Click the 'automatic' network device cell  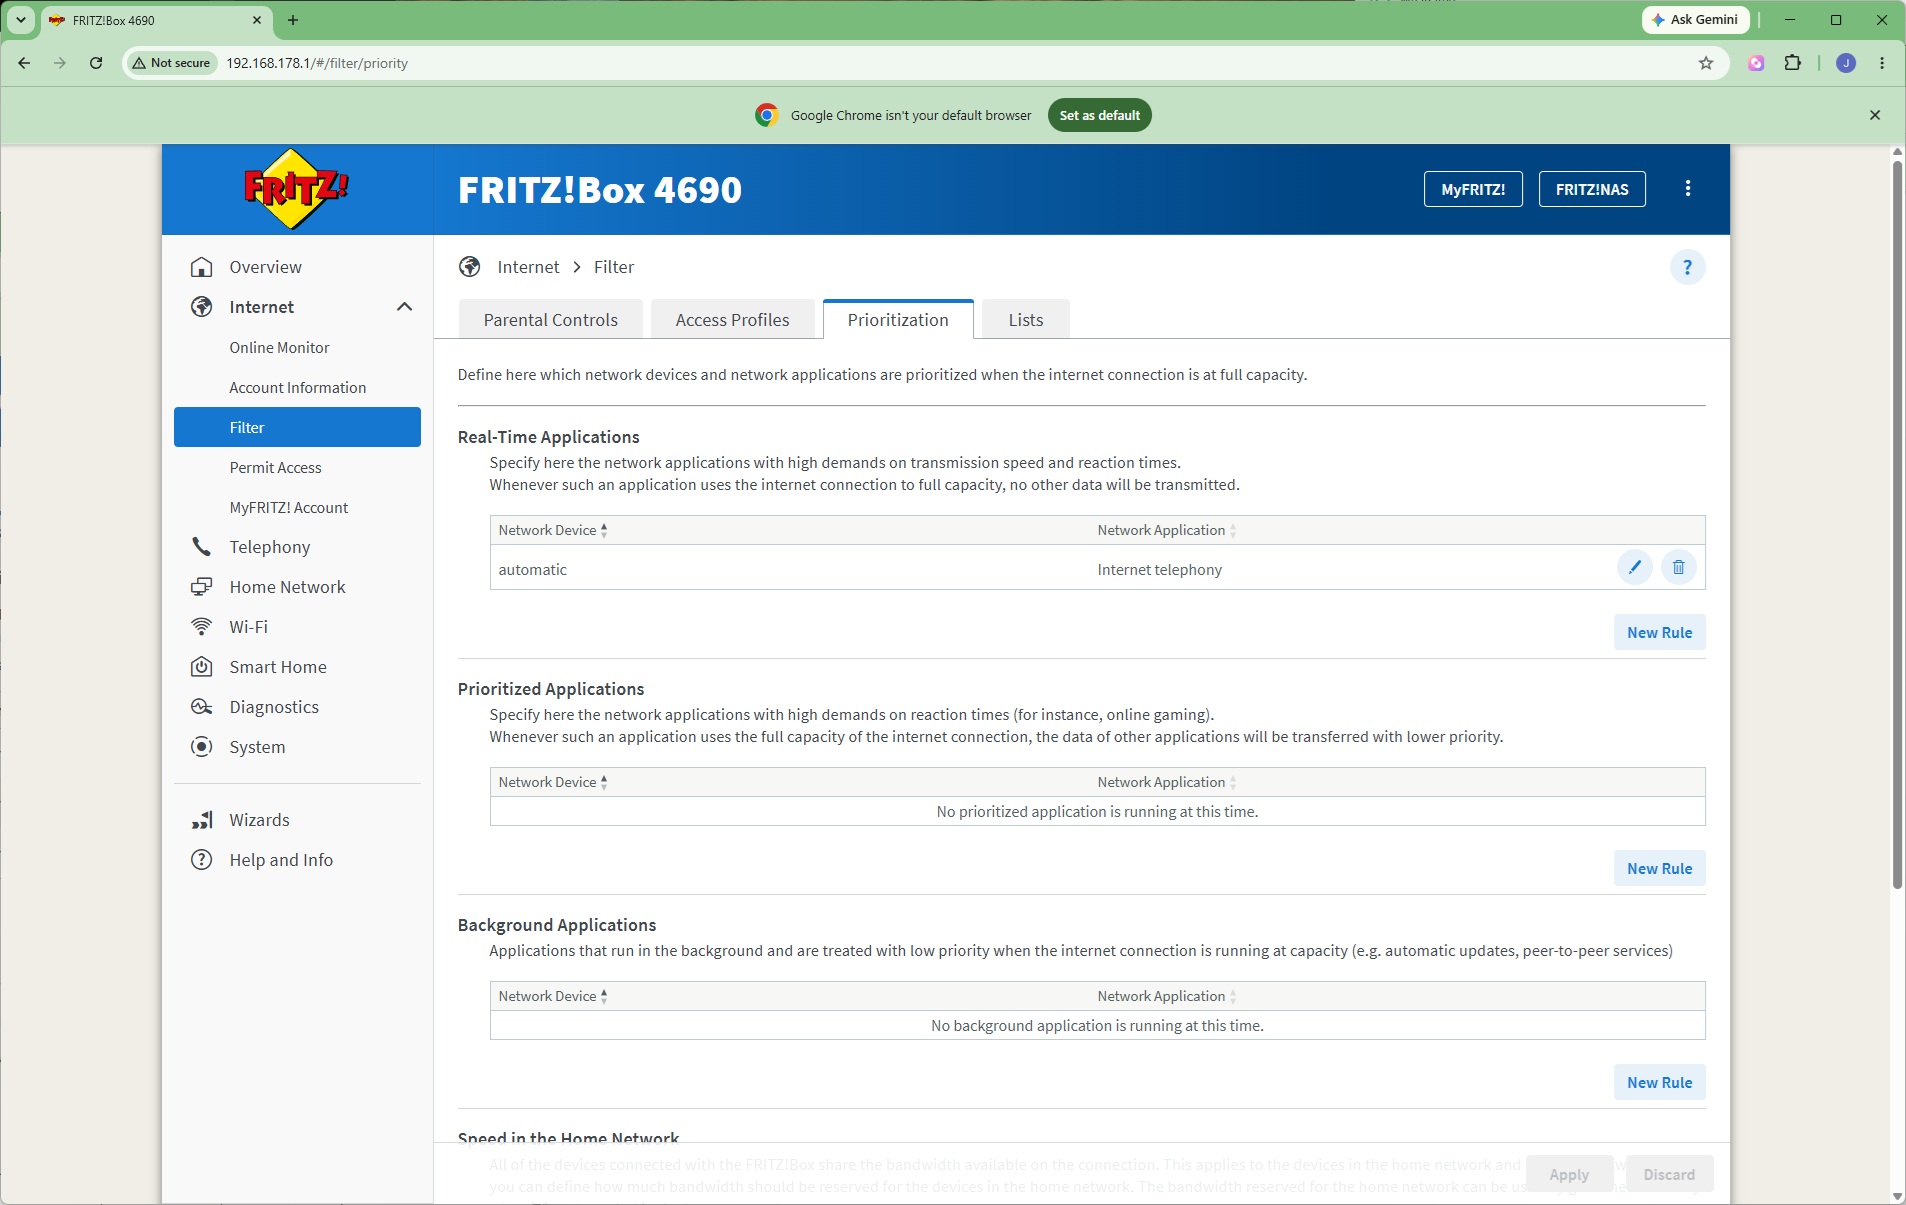[x=533, y=570]
